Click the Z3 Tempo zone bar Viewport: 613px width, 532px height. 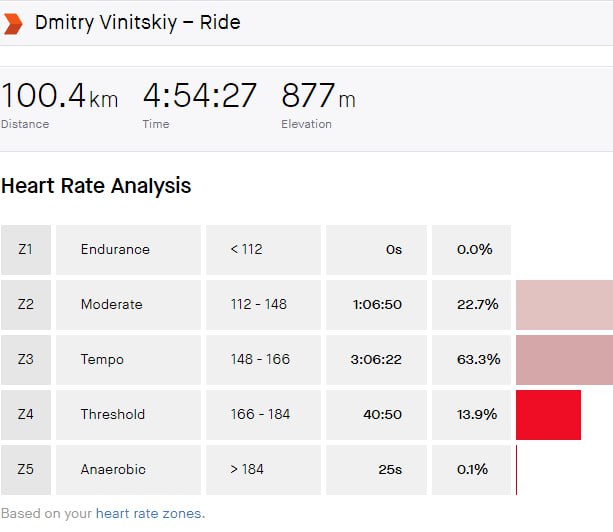(x=564, y=360)
